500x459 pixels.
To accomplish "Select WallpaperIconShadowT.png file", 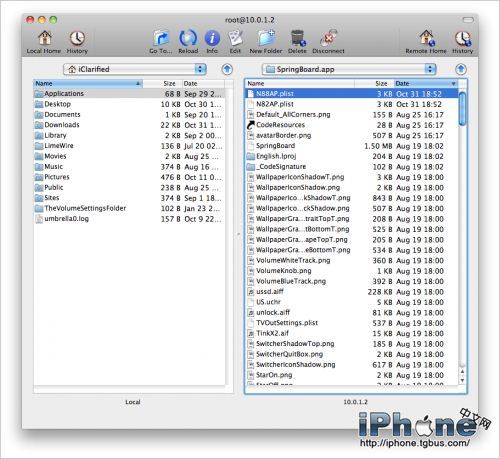I will pyautogui.click(x=352, y=177).
